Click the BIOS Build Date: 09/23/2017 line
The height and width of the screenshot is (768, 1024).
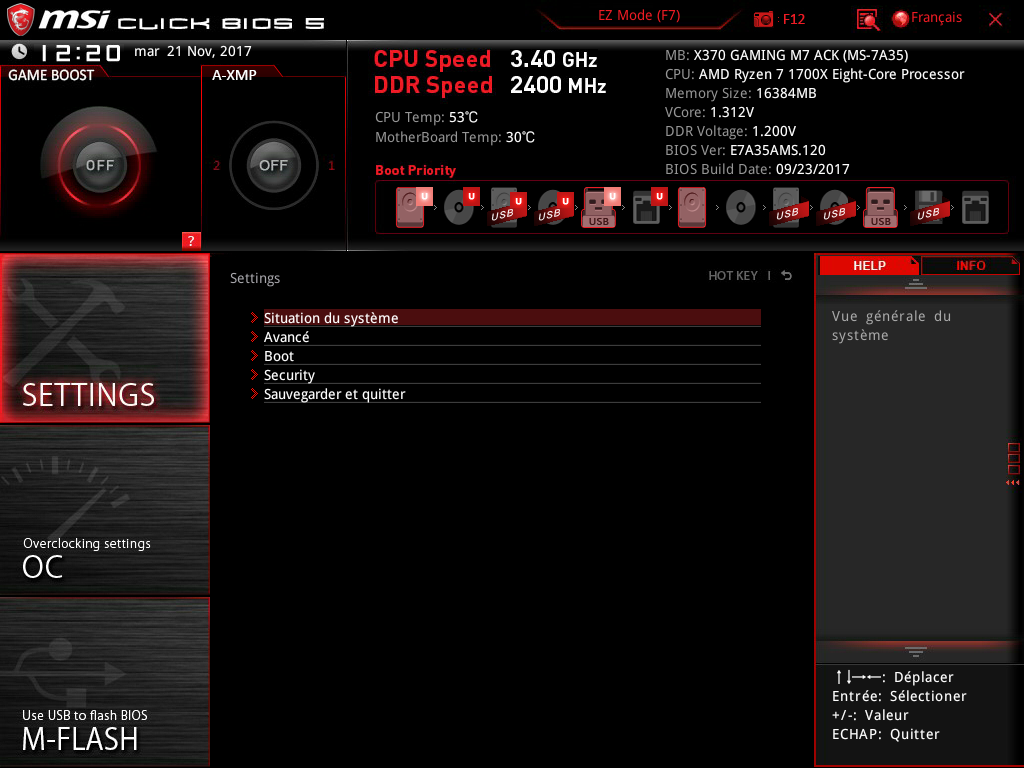(x=757, y=169)
